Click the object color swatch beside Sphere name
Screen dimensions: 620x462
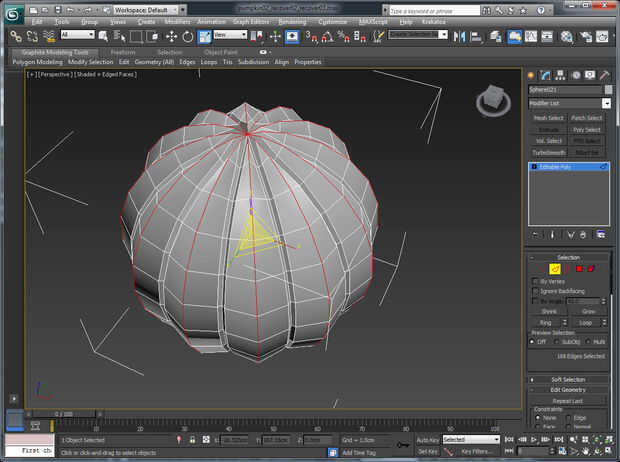(x=606, y=89)
